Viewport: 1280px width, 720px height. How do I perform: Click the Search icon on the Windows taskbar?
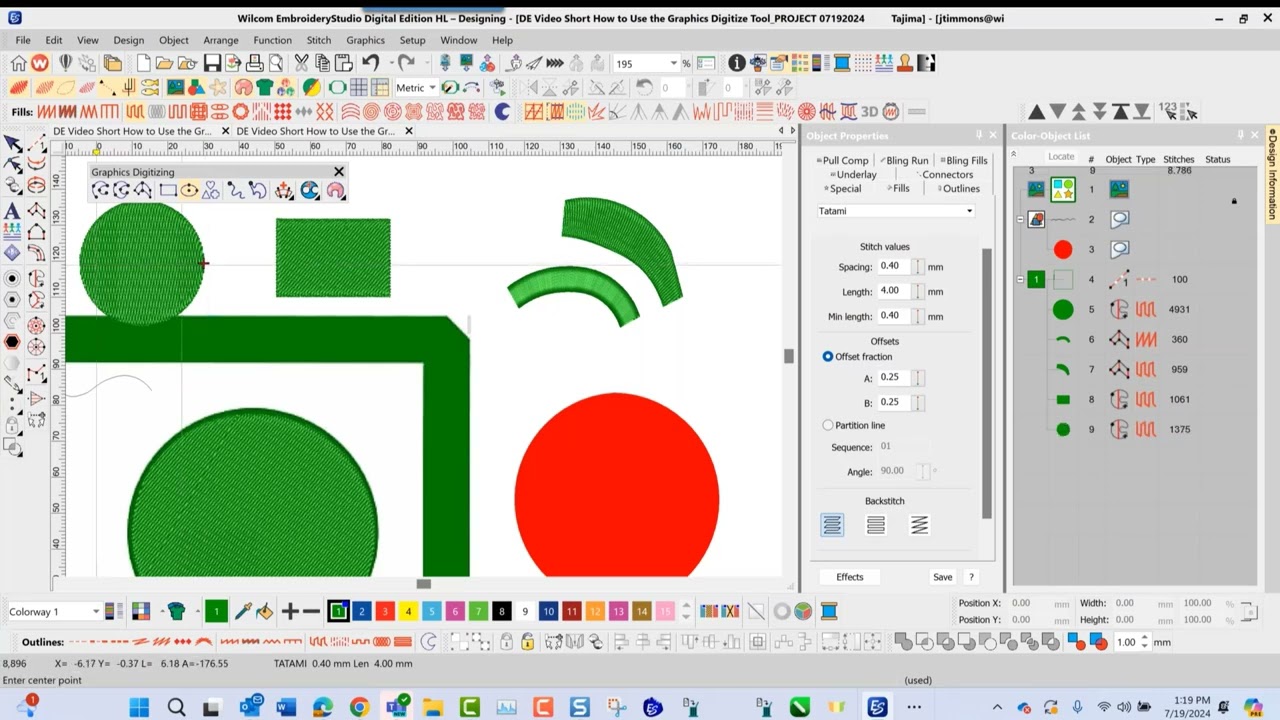point(175,708)
